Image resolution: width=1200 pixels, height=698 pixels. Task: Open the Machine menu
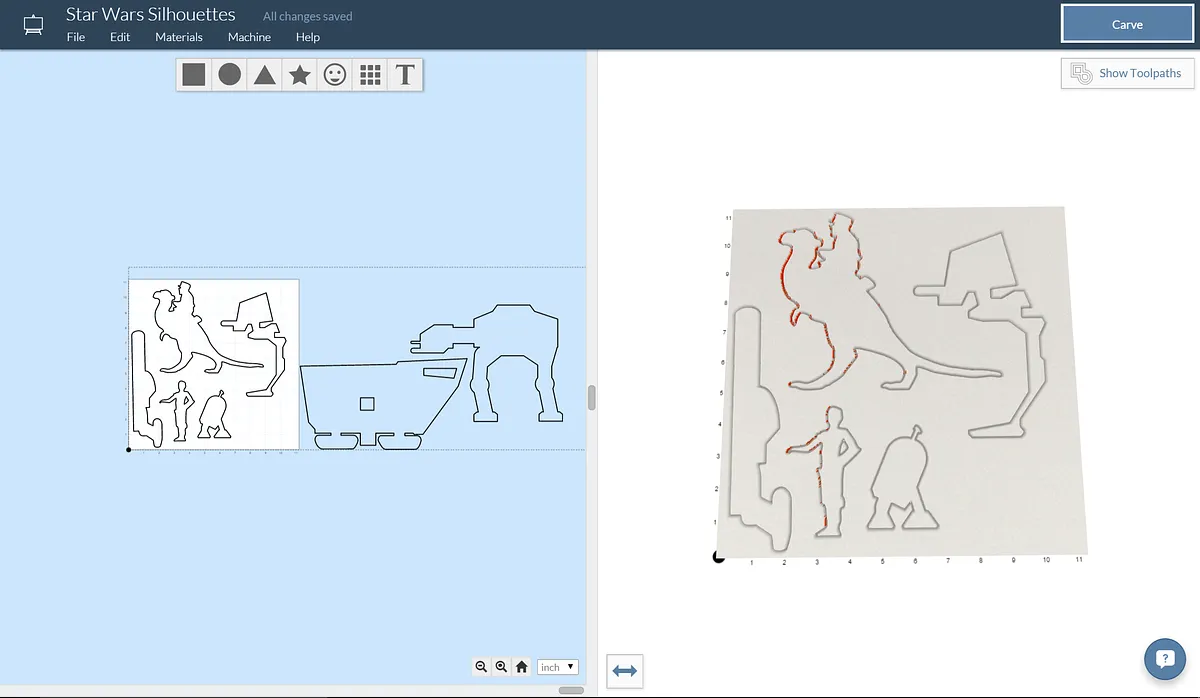click(249, 37)
